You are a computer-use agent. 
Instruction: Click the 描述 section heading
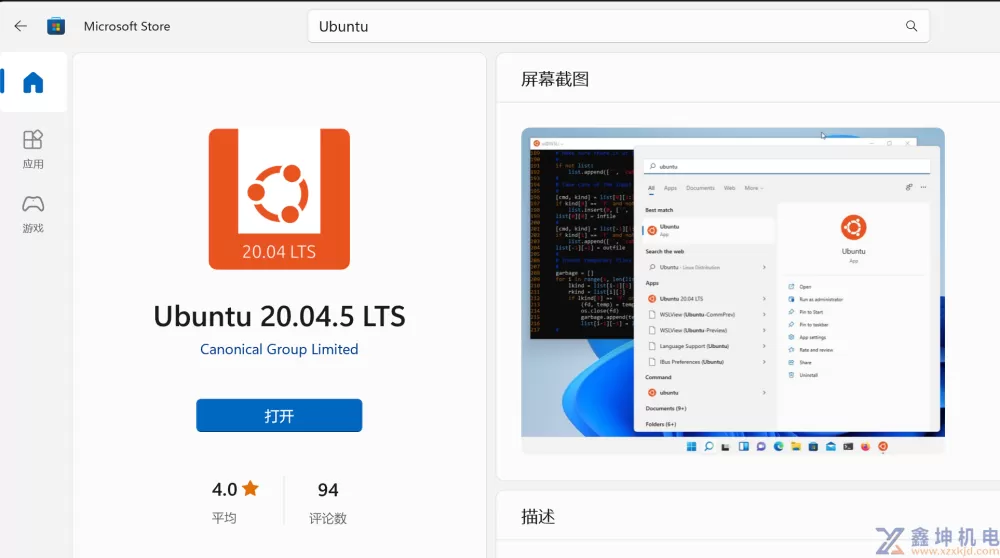538,517
